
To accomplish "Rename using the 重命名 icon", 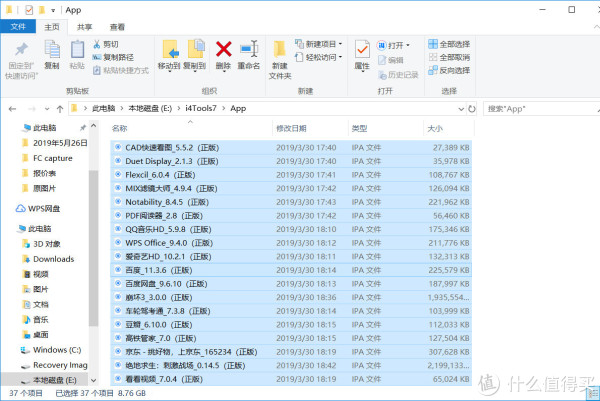I will pos(249,49).
